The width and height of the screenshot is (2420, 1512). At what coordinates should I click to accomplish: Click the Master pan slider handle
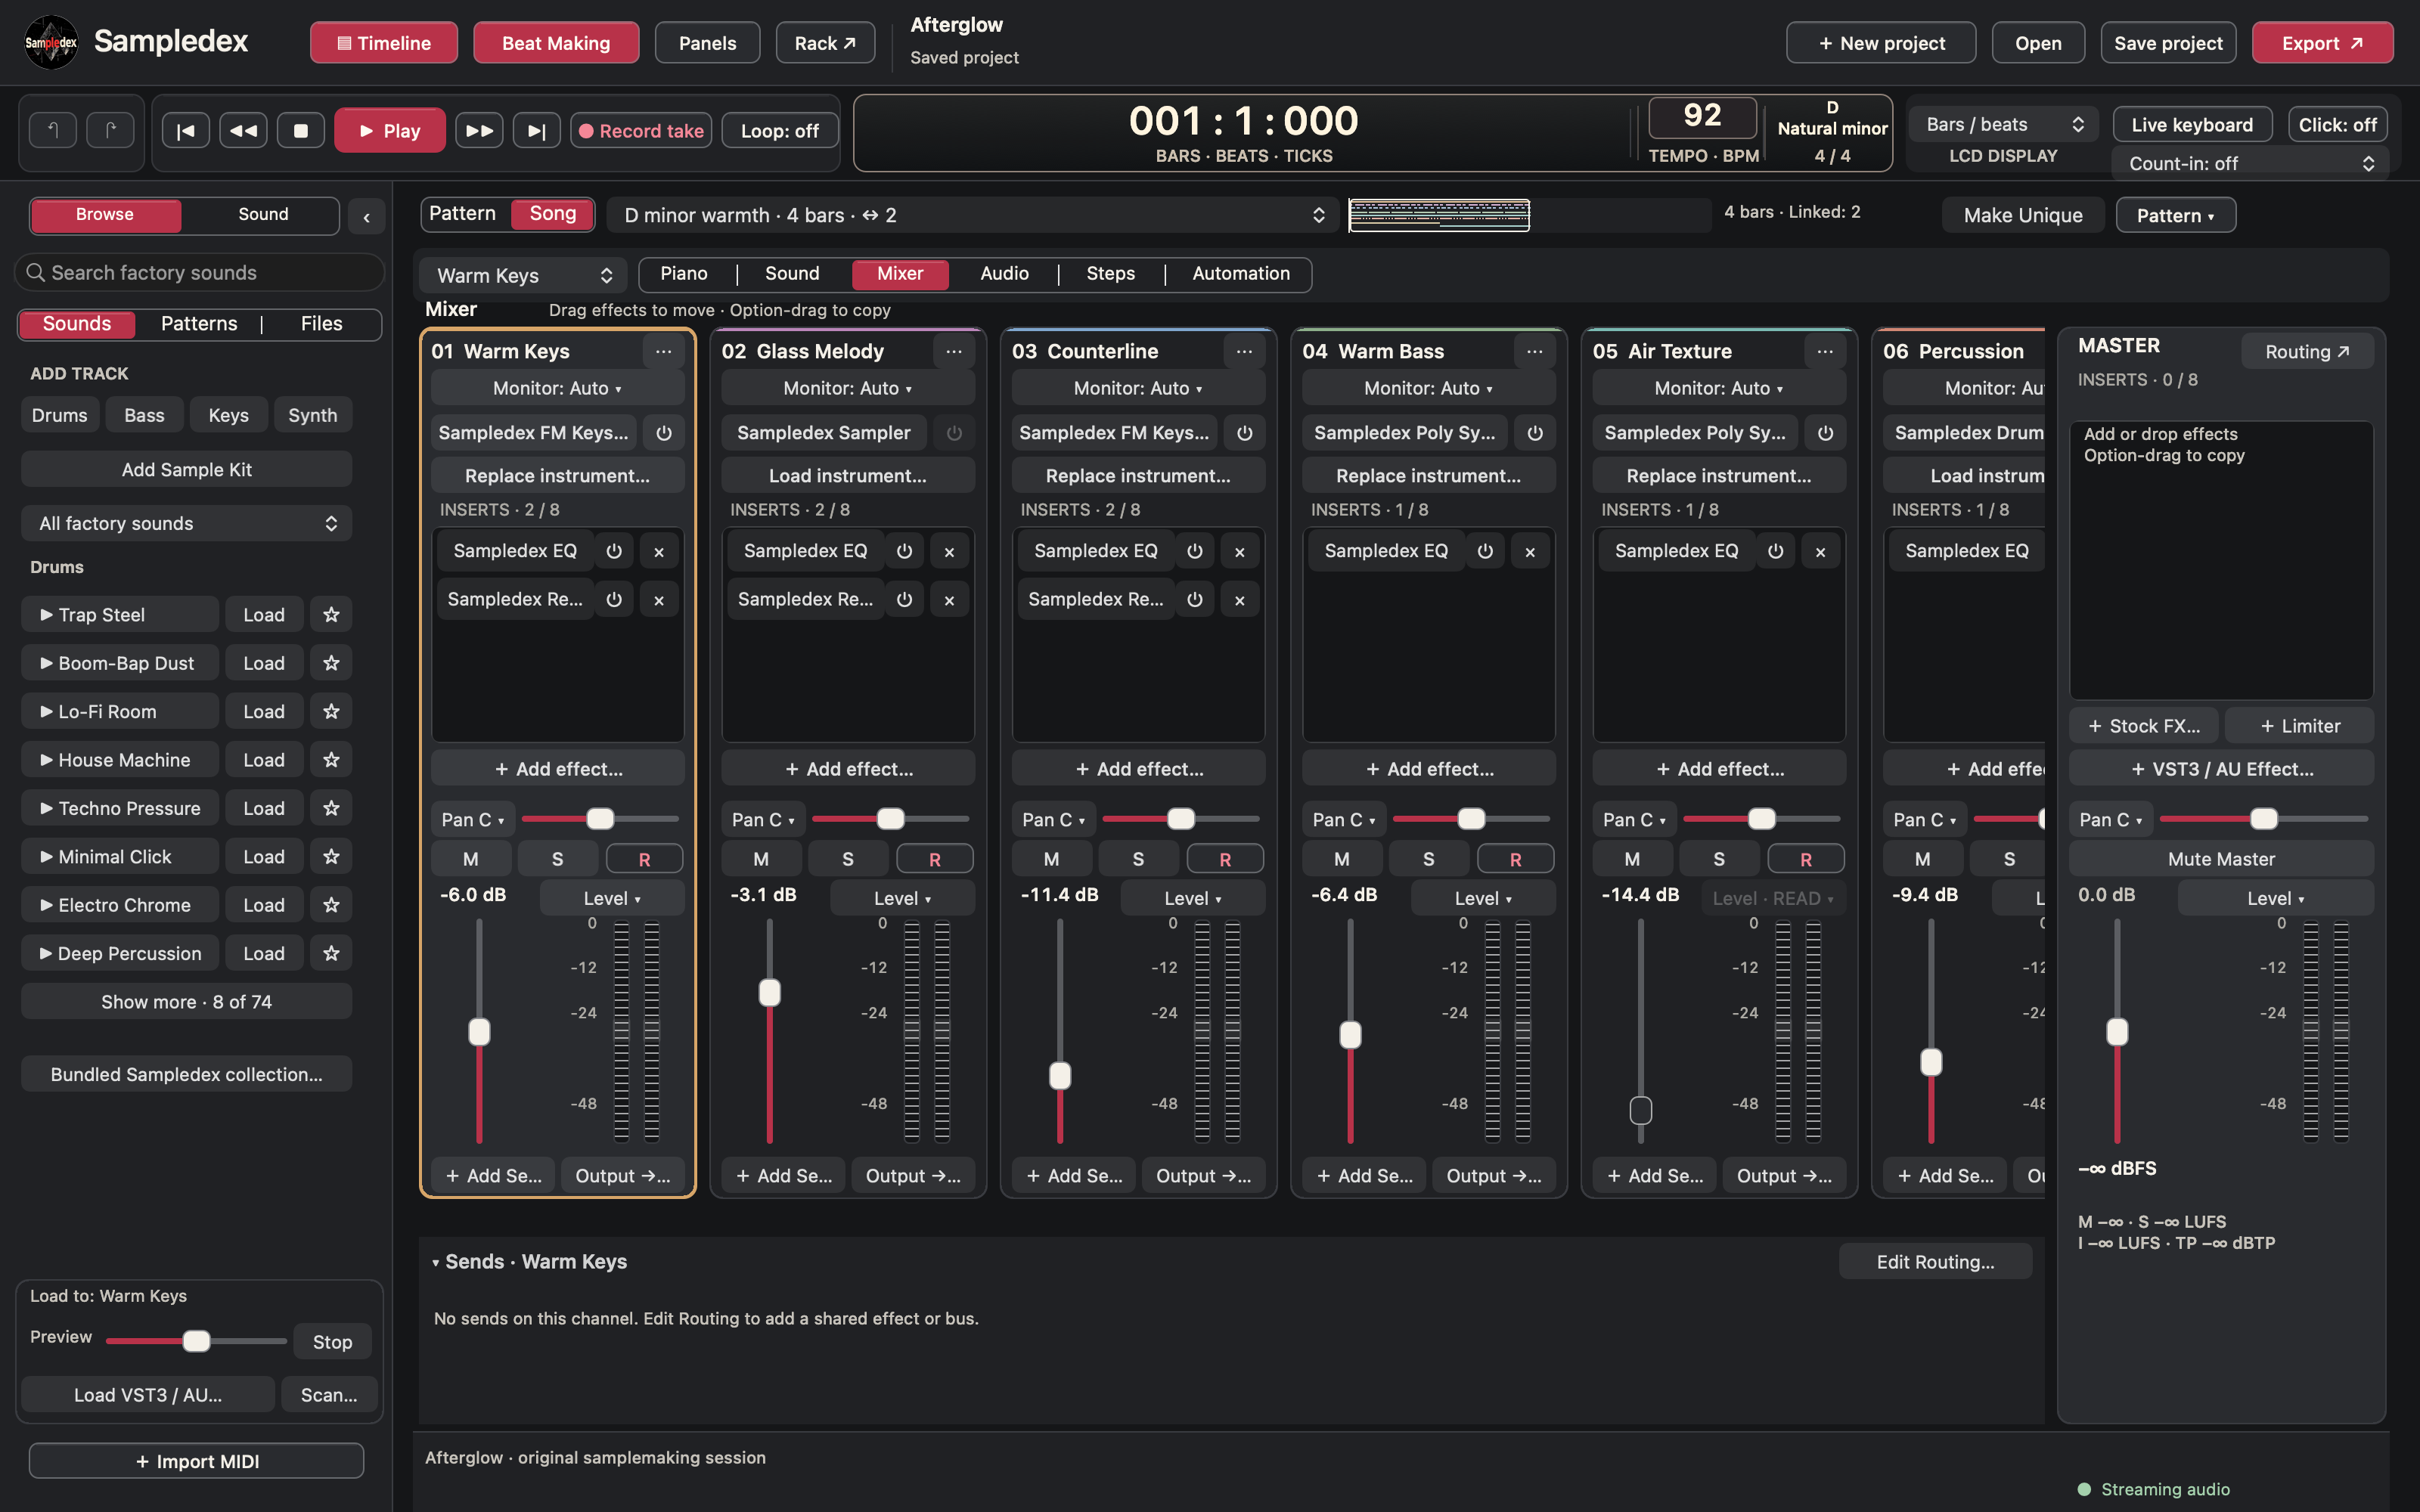2263,819
